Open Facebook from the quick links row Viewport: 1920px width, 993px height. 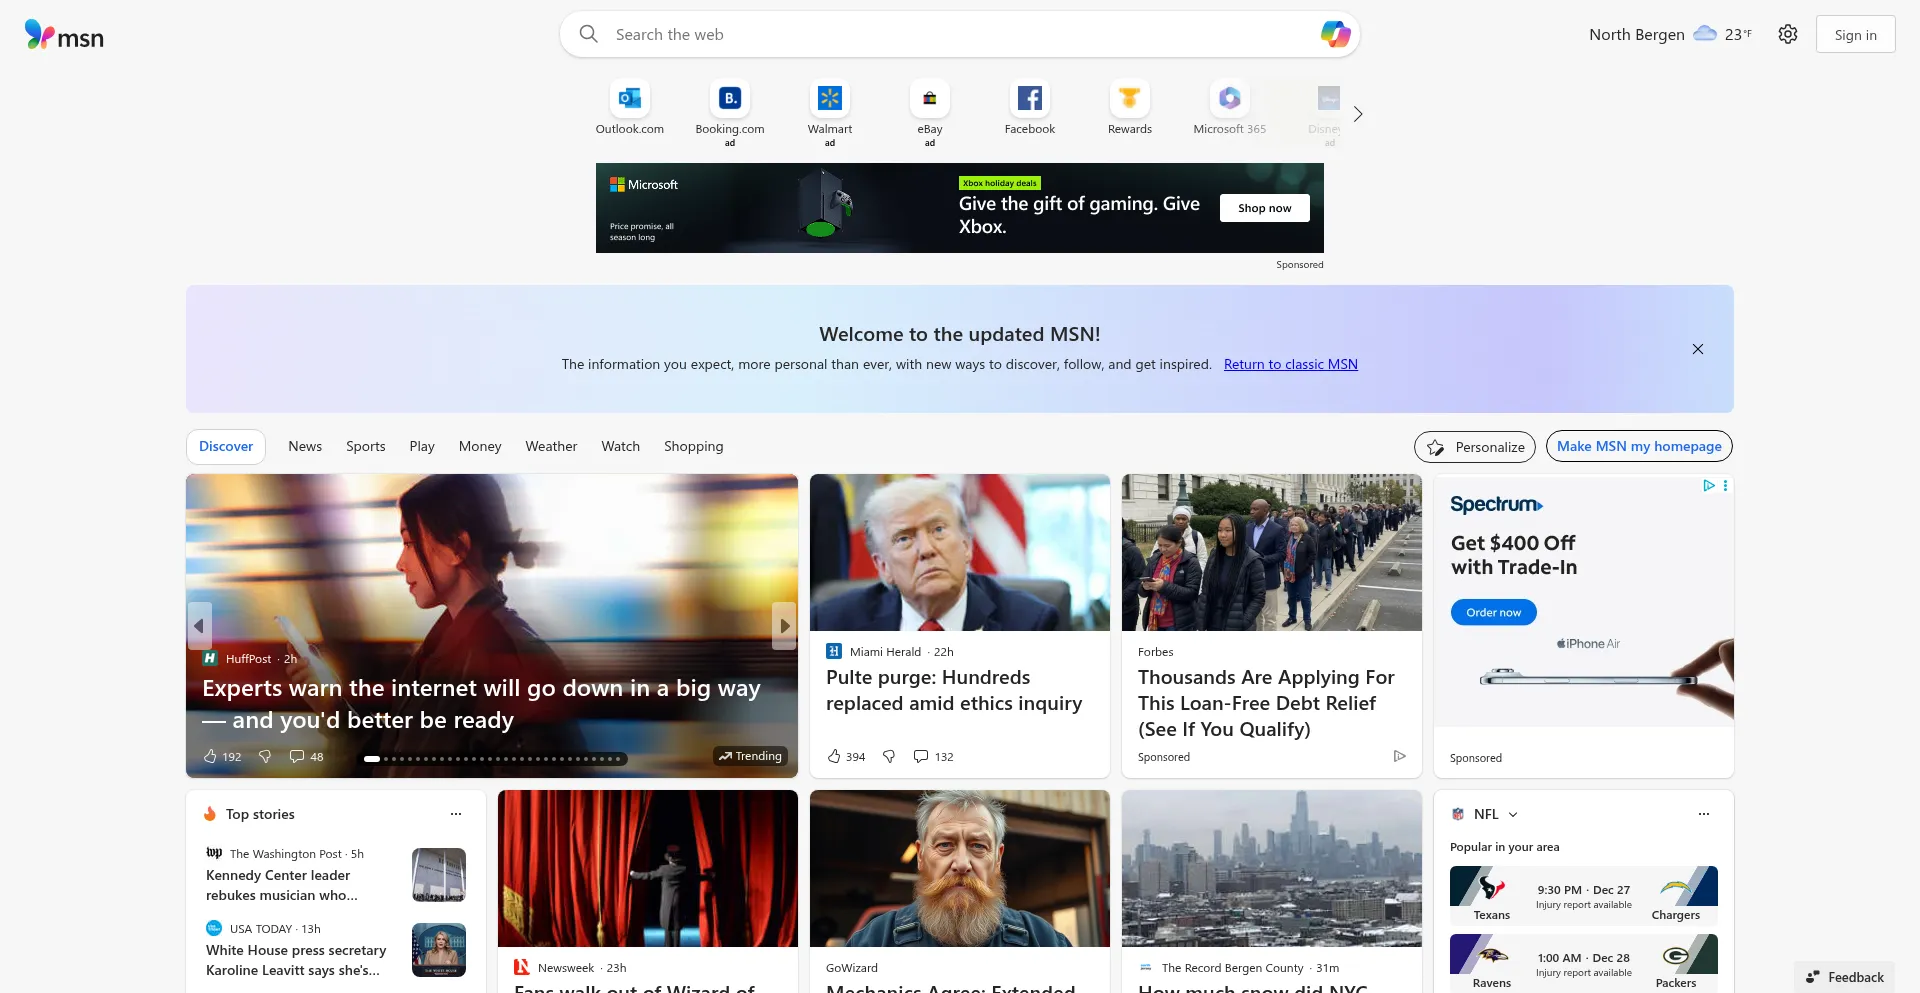pyautogui.click(x=1029, y=98)
